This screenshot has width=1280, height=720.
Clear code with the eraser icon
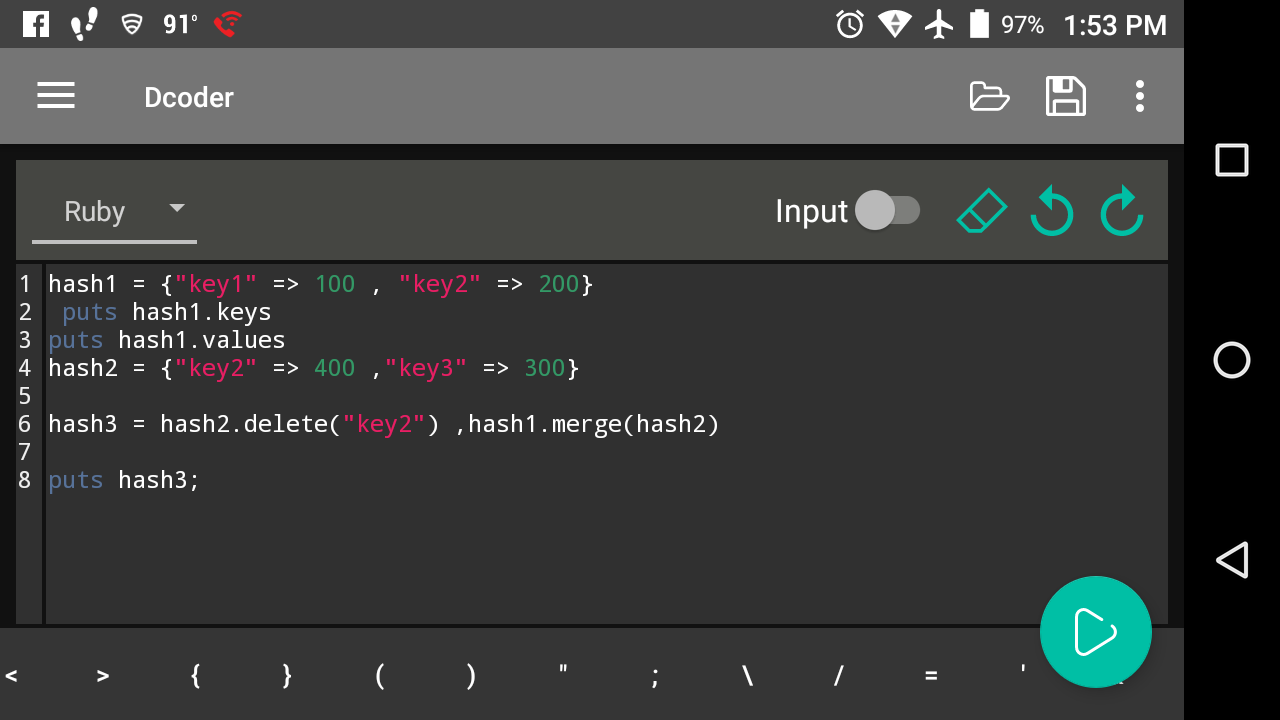pos(981,211)
